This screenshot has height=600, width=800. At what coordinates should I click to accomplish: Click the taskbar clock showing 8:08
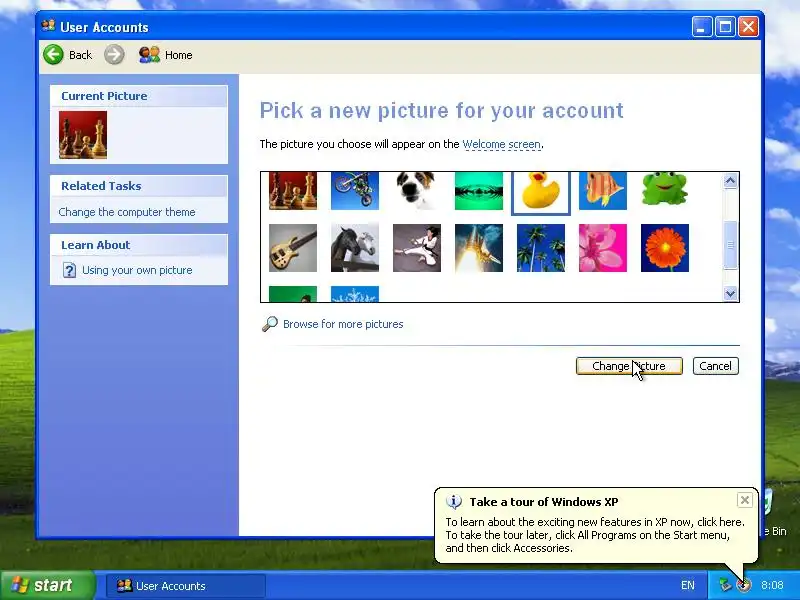point(772,585)
